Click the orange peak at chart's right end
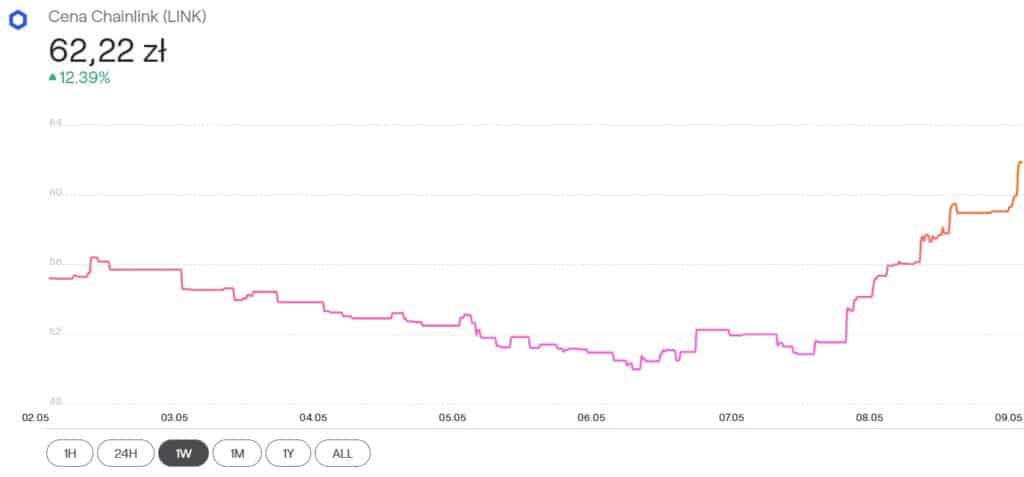The image size is (1024, 477). click(1019, 162)
